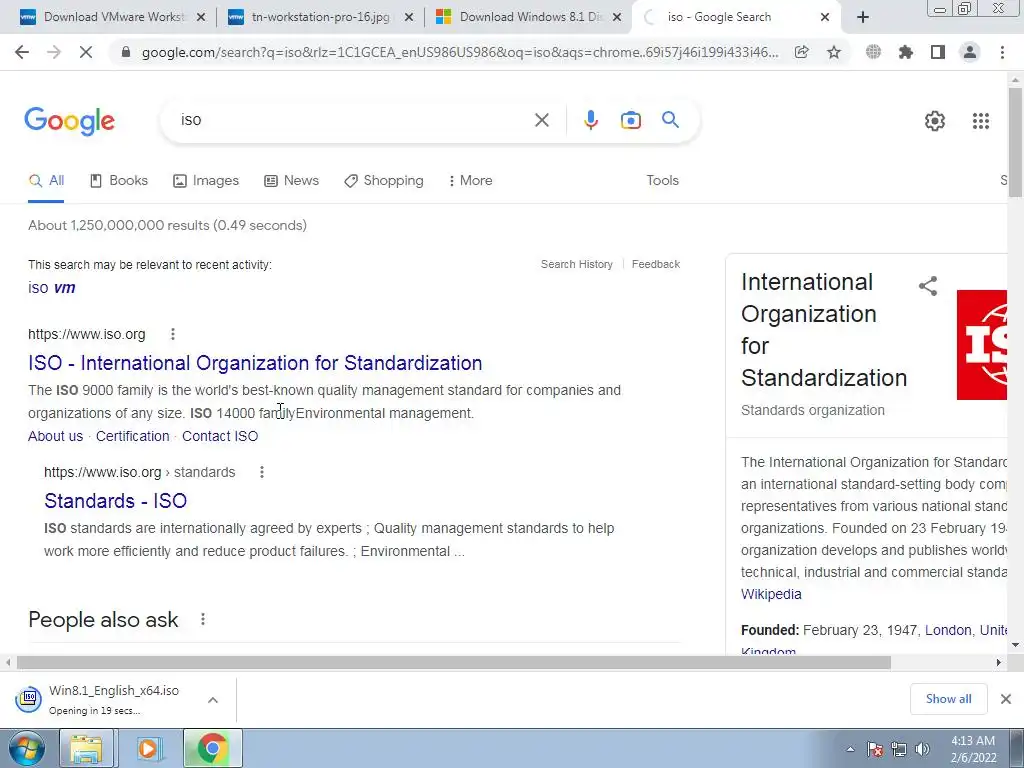Open options for iso.org standards result
Screen dimensions: 1024x768
(x=262, y=472)
